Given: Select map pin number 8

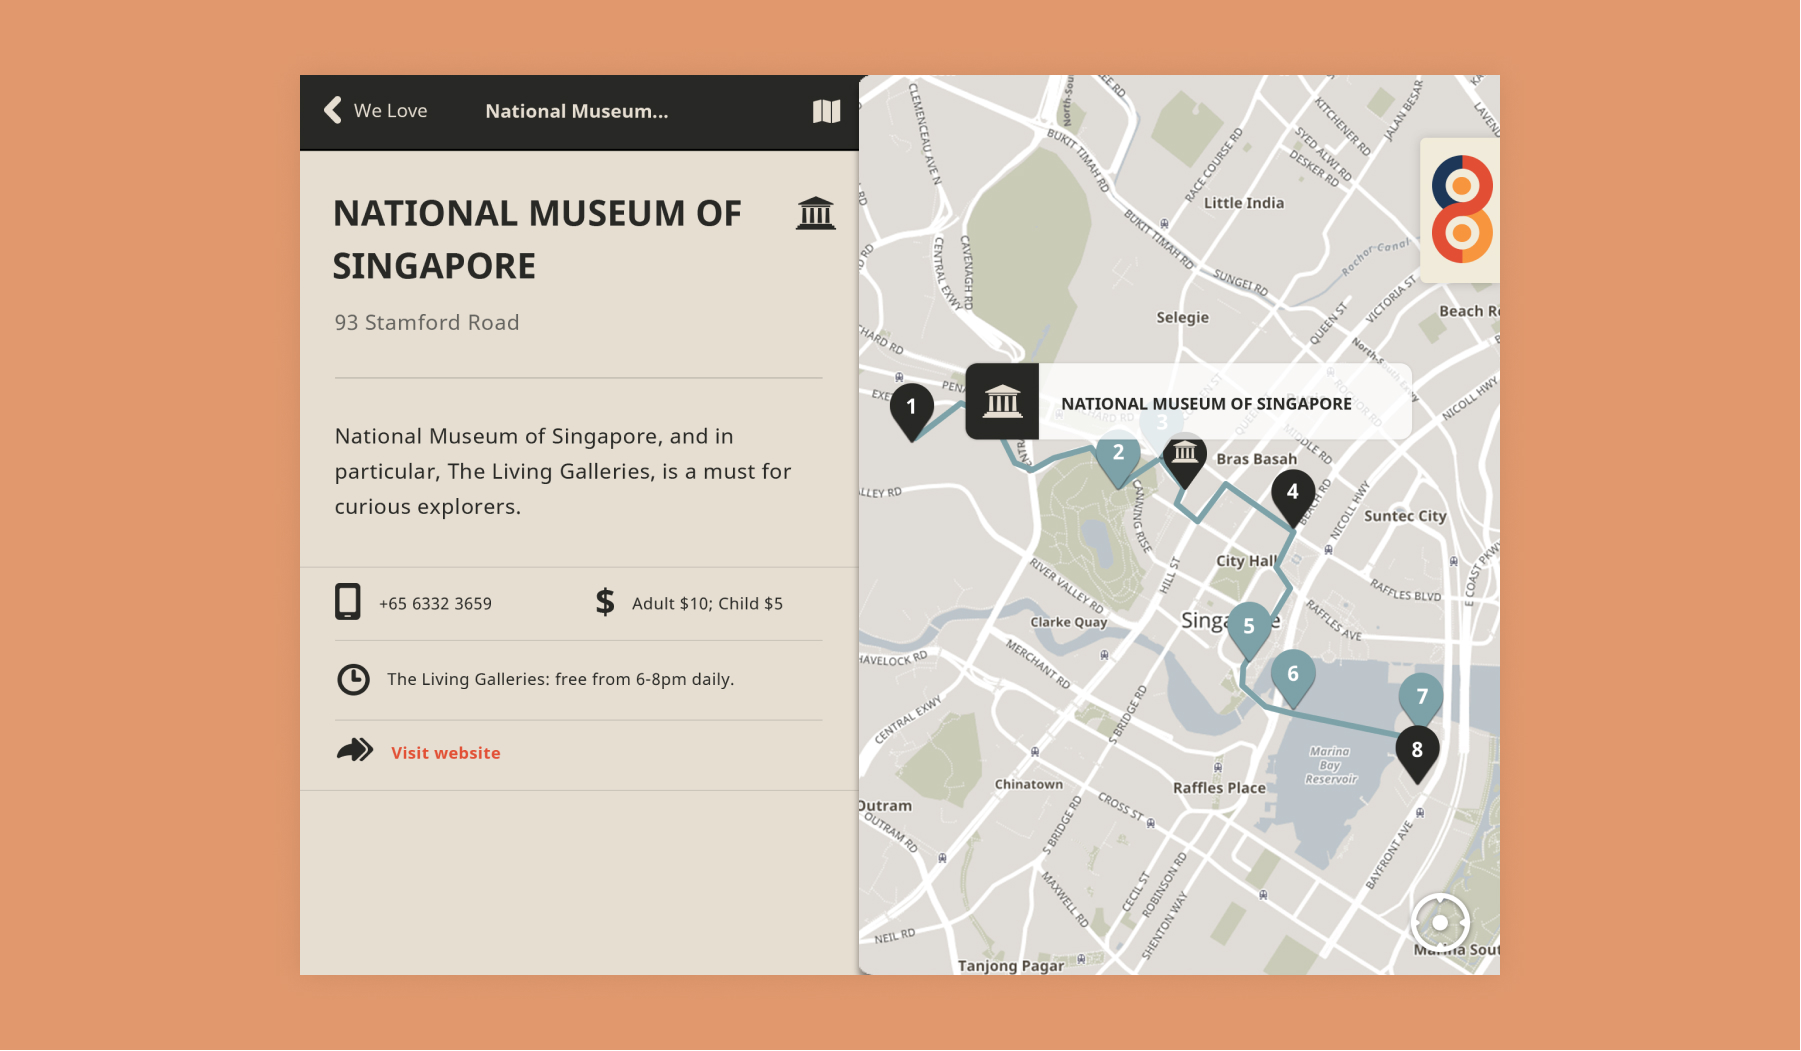Looking at the screenshot, I should click(1416, 751).
